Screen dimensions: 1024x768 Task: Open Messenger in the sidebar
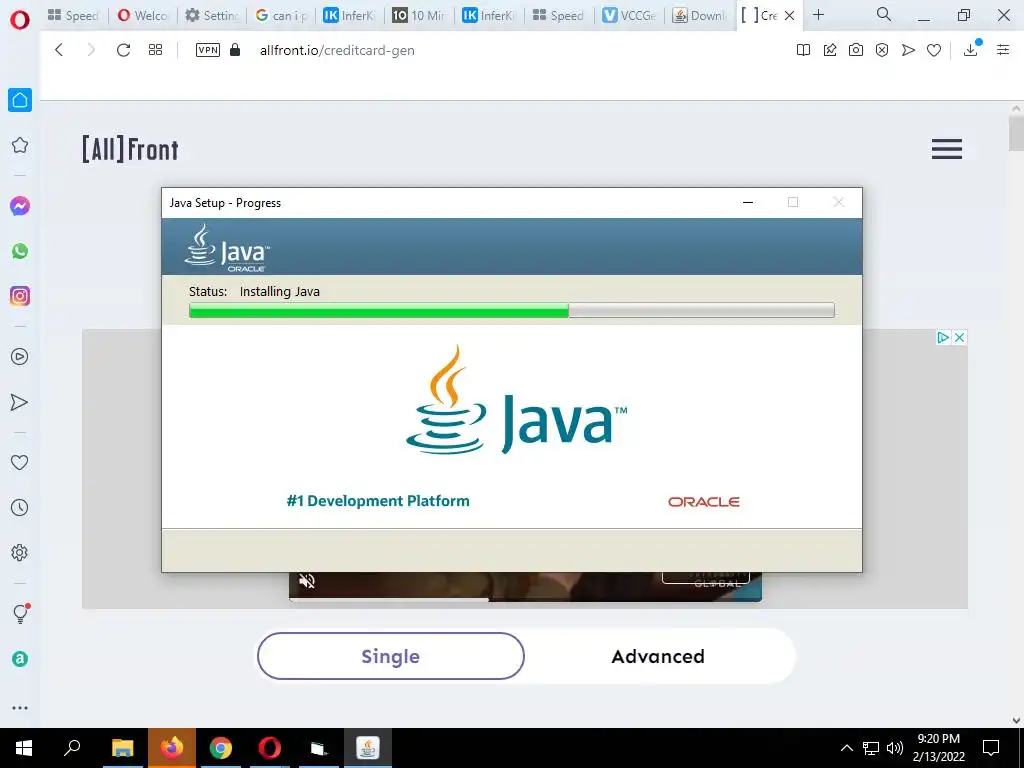coord(20,206)
